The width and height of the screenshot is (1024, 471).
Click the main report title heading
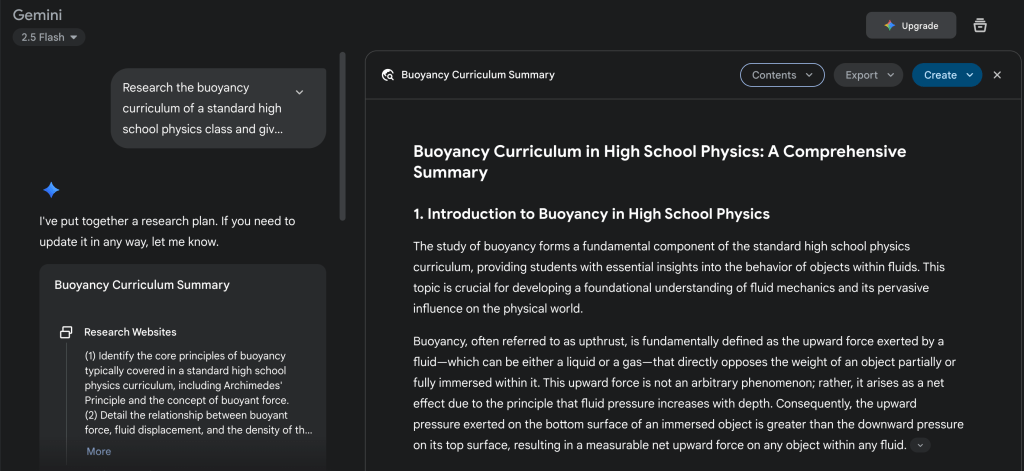(659, 161)
